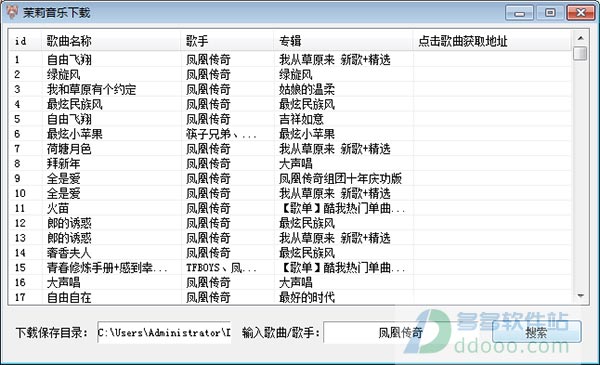Click artist 凤凰传奇 in row 3

(x=208, y=90)
